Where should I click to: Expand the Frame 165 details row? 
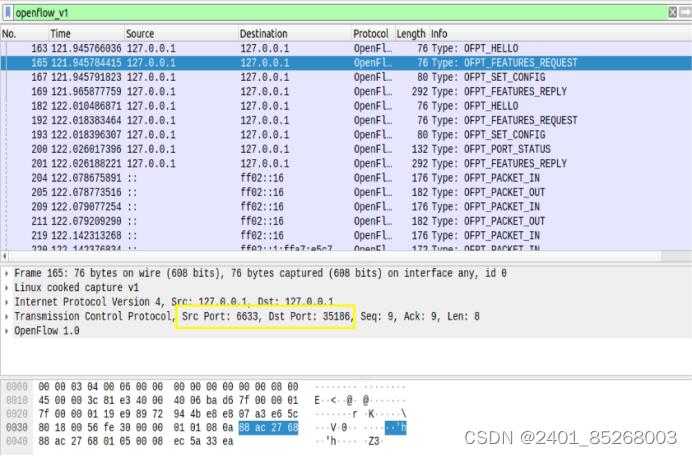7,274
